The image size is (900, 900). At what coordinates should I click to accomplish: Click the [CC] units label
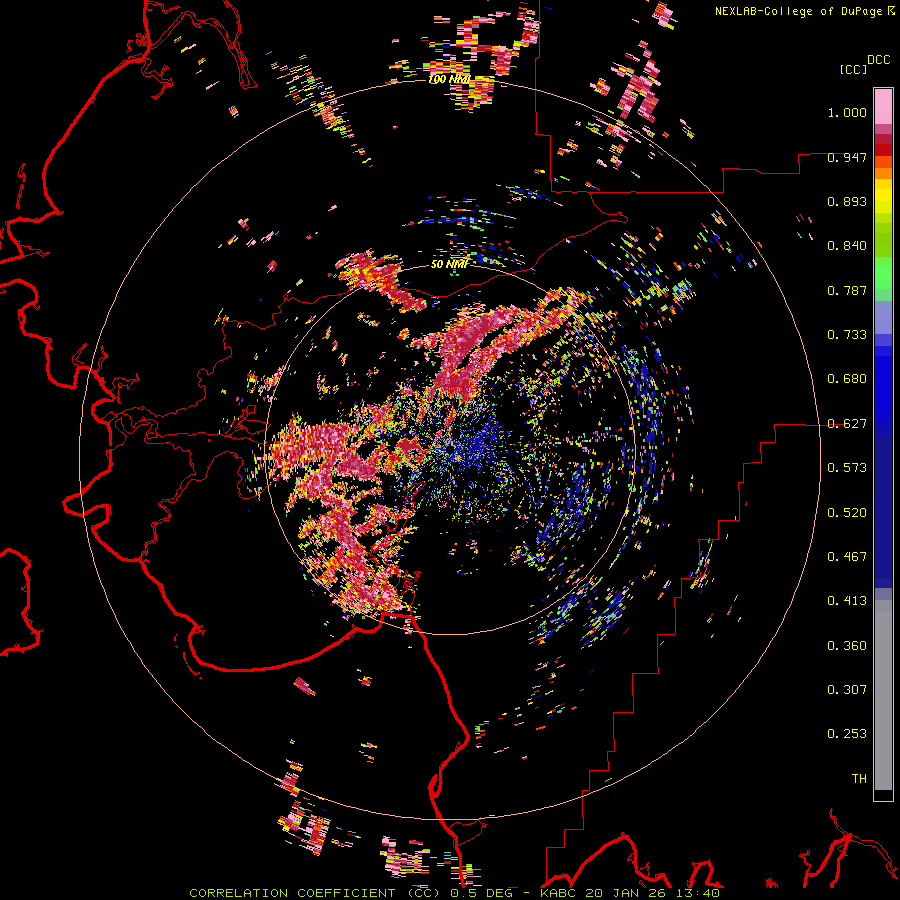point(853,69)
